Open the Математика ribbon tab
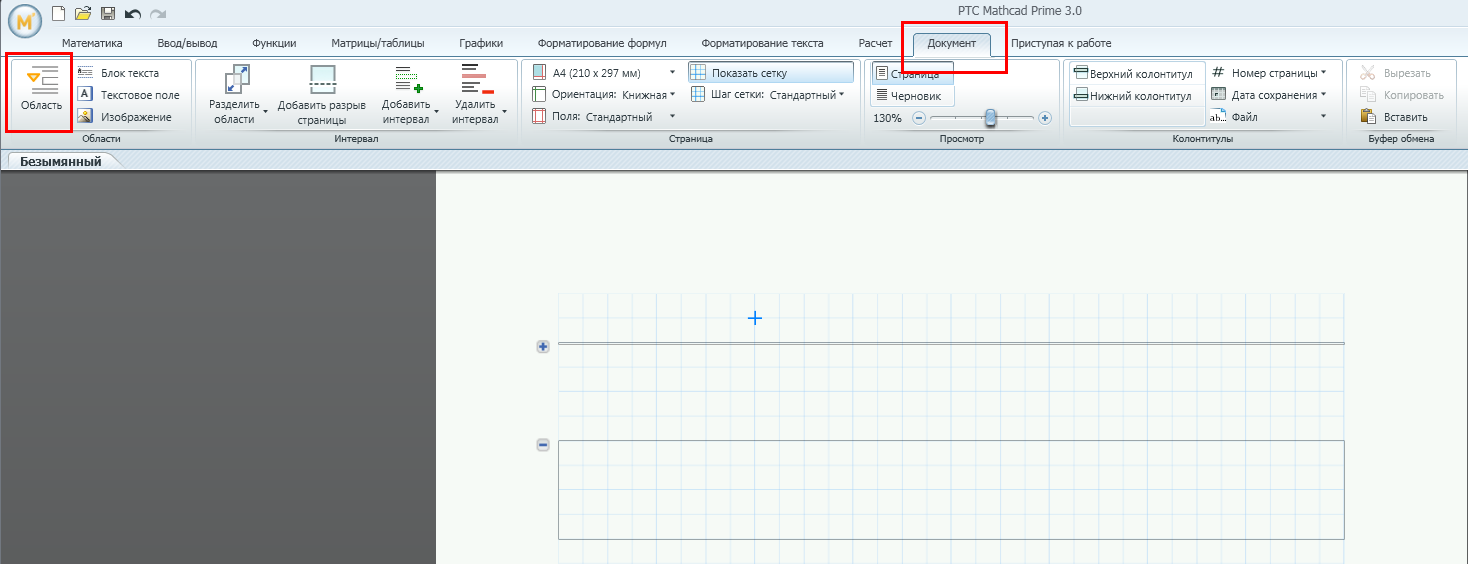 click(x=92, y=43)
